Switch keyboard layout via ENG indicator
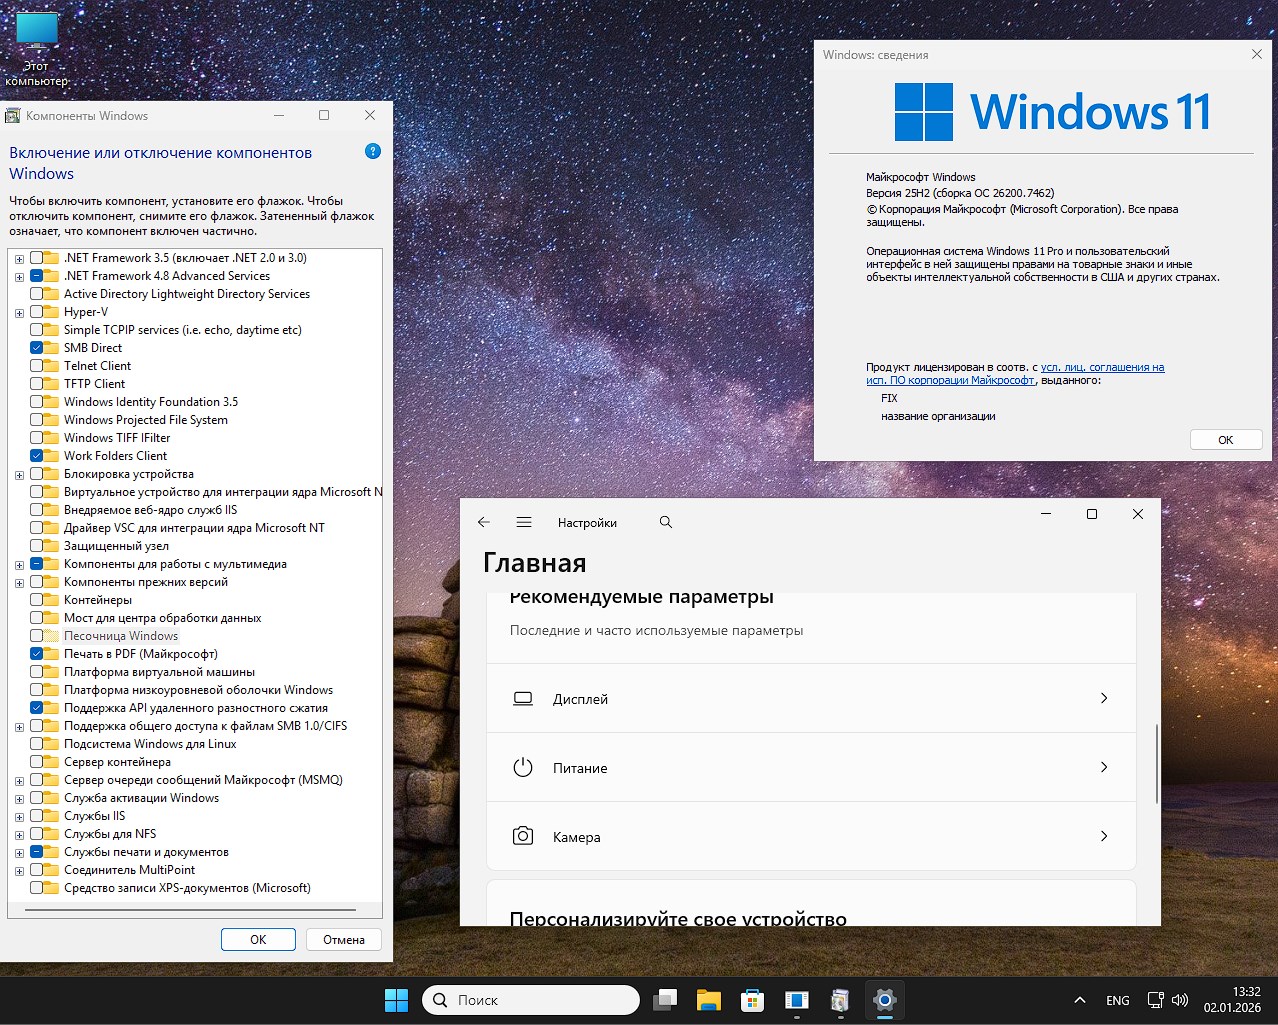 1116,999
